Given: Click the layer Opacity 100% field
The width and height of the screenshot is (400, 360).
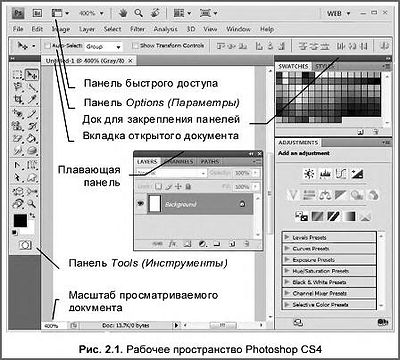Looking at the screenshot, I should [x=242, y=173].
